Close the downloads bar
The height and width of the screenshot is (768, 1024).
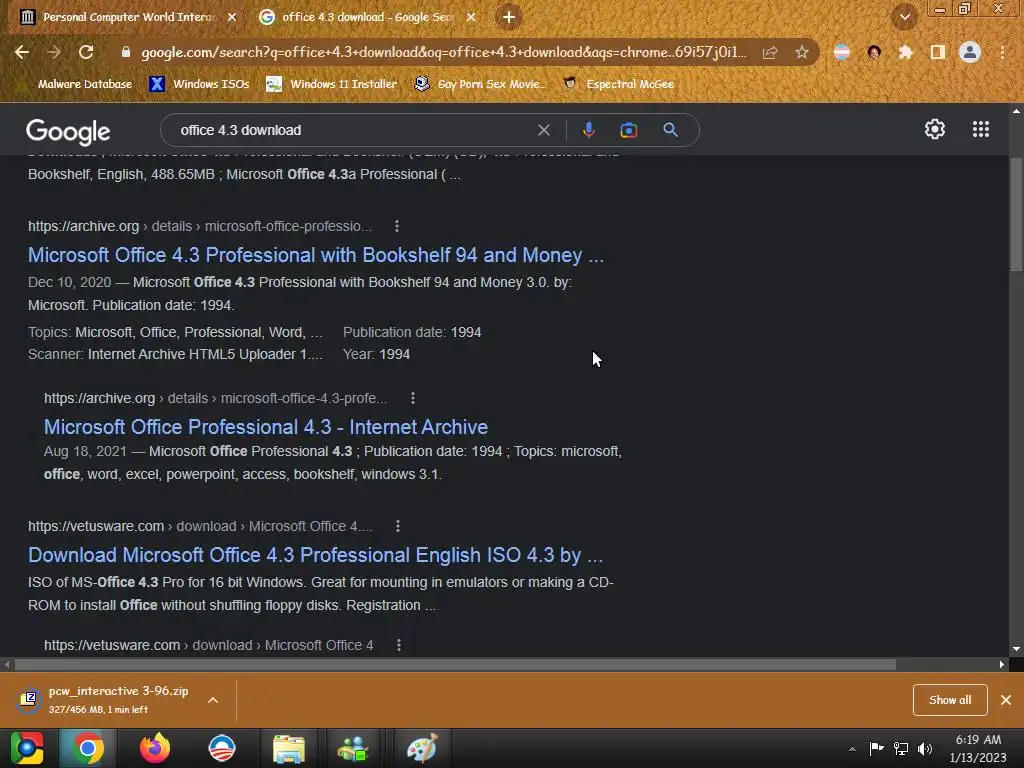tap(1006, 700)
